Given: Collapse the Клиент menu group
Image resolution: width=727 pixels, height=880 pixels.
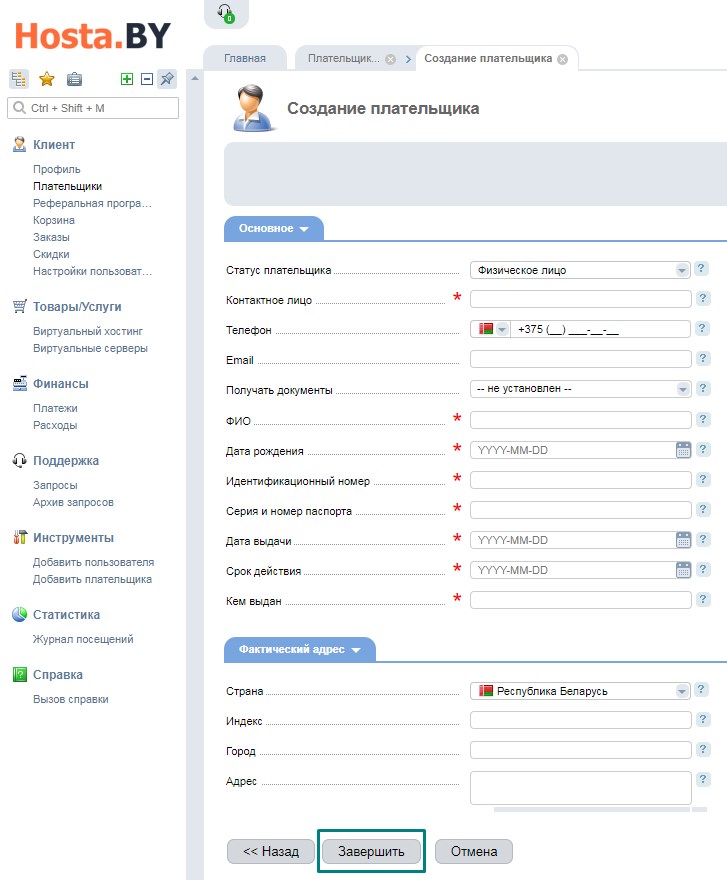Looking at the screenshot, I should (x=54, y=145).
